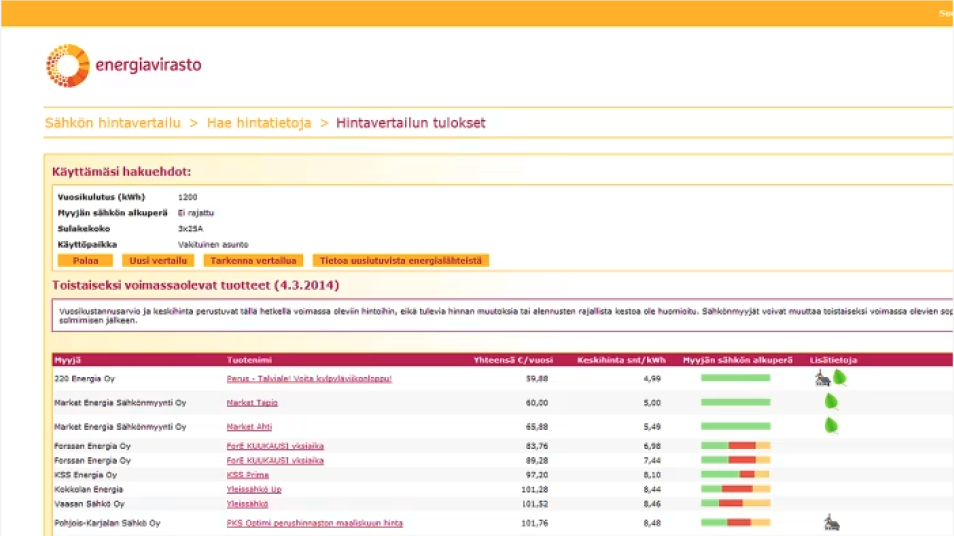Click seller name Pohjois-Karjalan Sähkö Oy
Screen dimensions: 954x536
tap(107, 523)
